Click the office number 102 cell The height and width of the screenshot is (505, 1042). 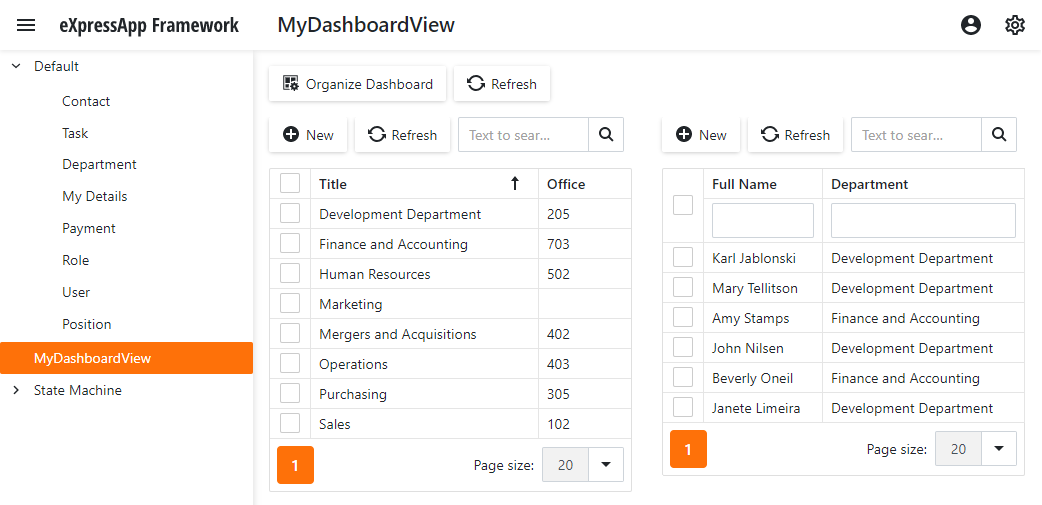(x=584, y=423)
